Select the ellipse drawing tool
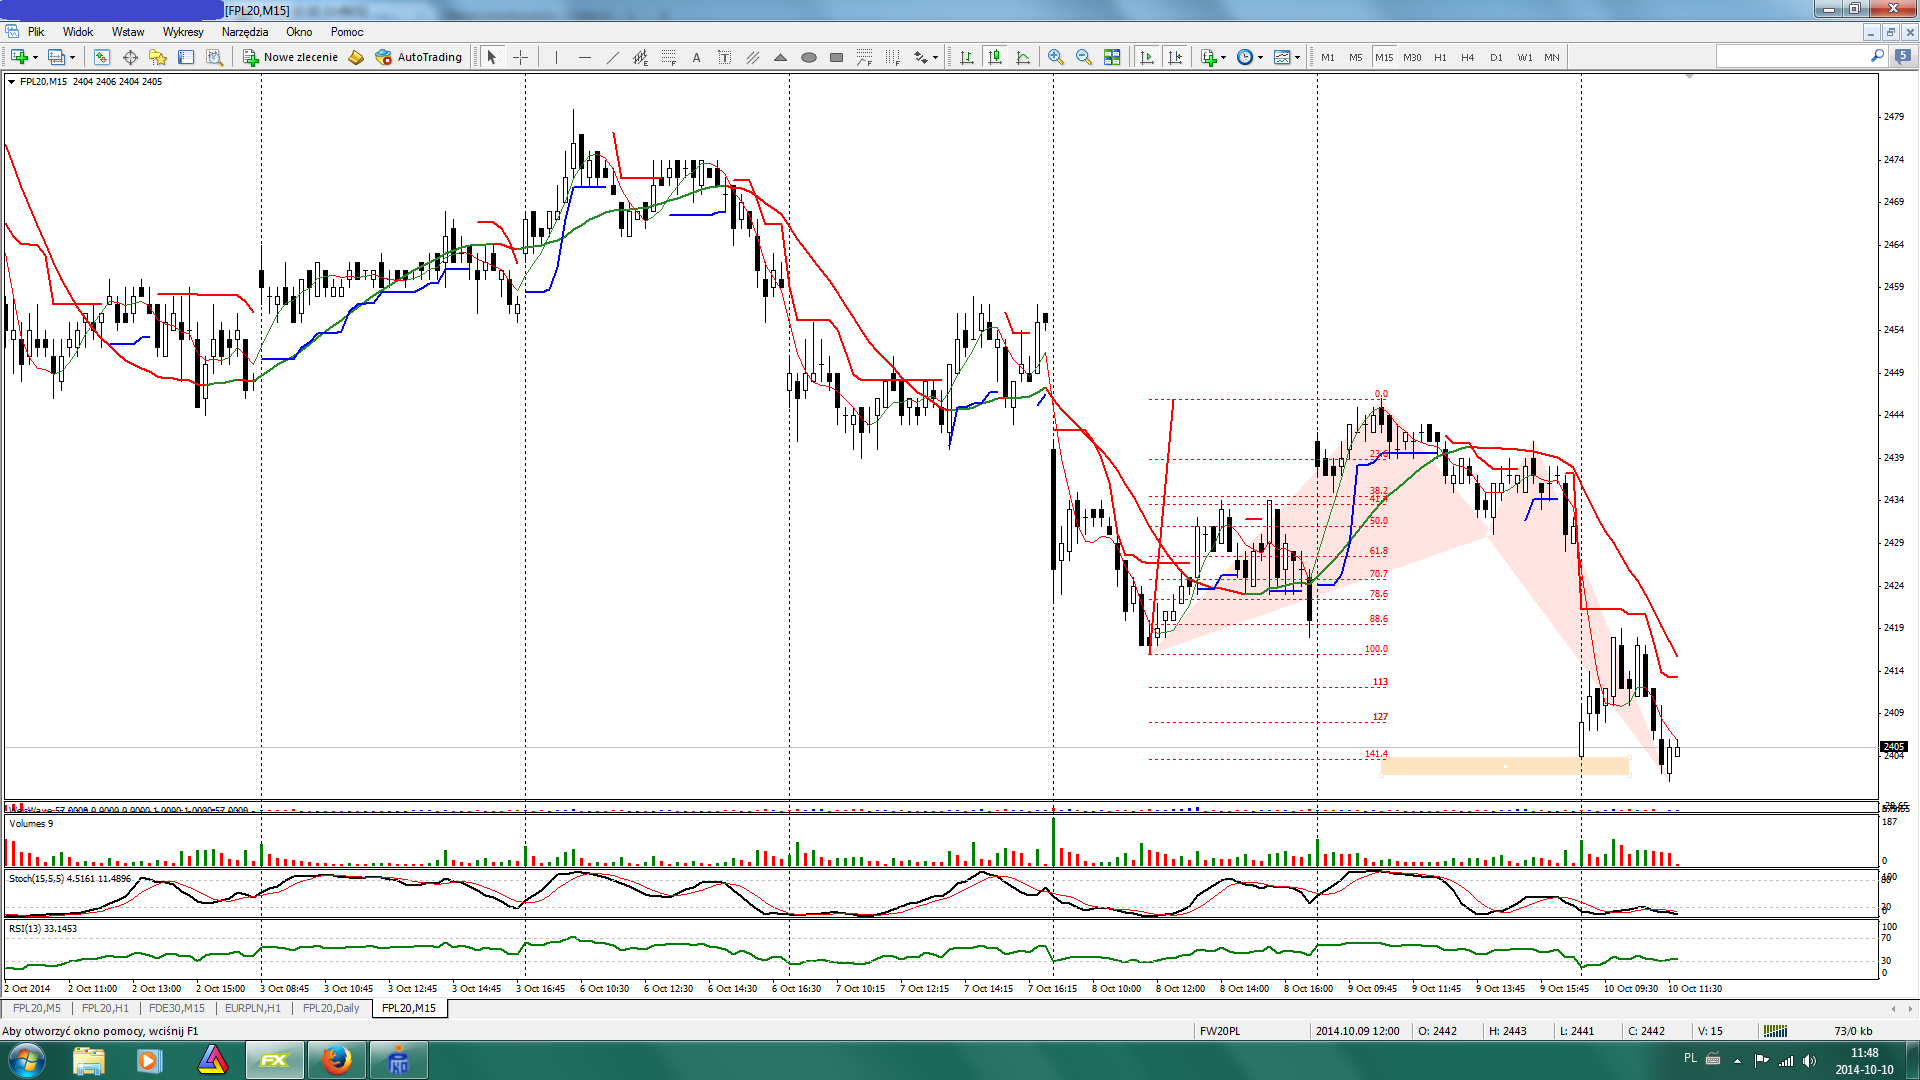 click(x=809, y=57)
